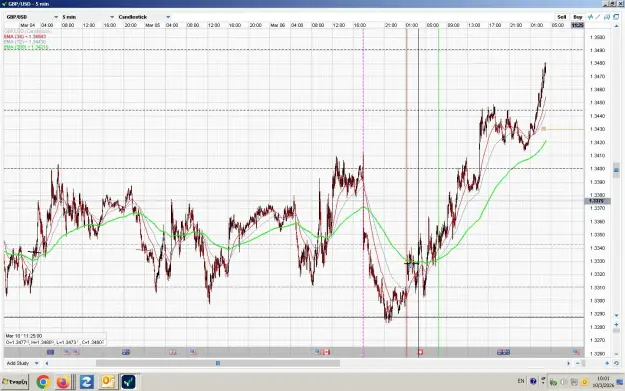Click the Buy button
625x391 pixels.
[x=578, y=17]
